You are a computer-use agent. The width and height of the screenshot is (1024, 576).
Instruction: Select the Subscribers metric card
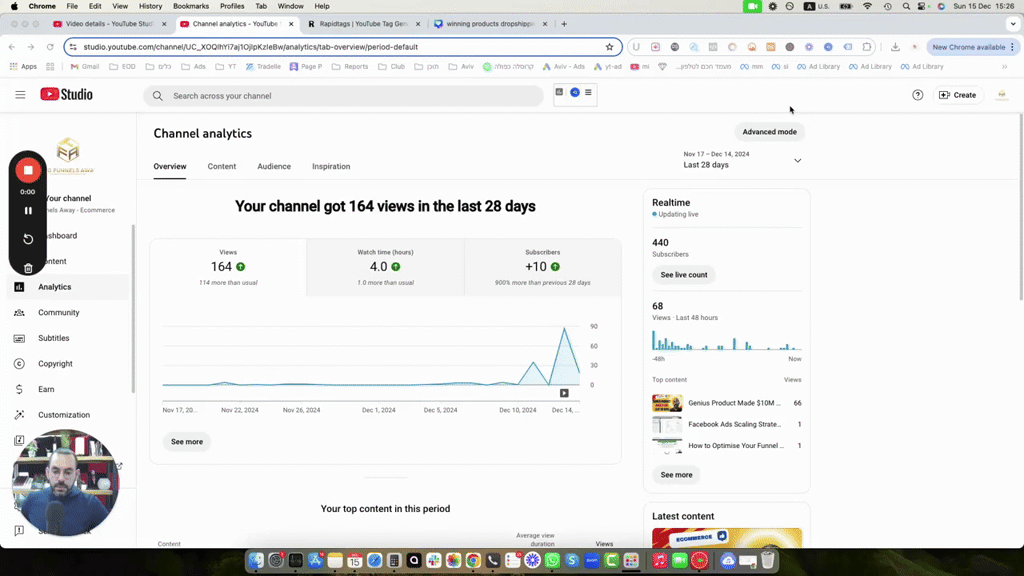click(543, 268)
